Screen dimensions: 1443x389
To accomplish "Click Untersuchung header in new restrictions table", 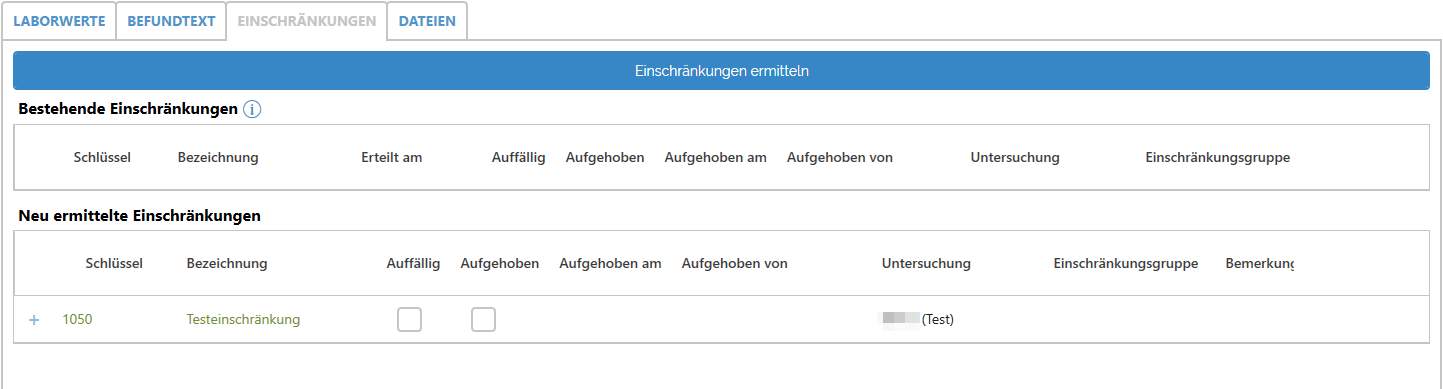I will (x=926, y=264).
